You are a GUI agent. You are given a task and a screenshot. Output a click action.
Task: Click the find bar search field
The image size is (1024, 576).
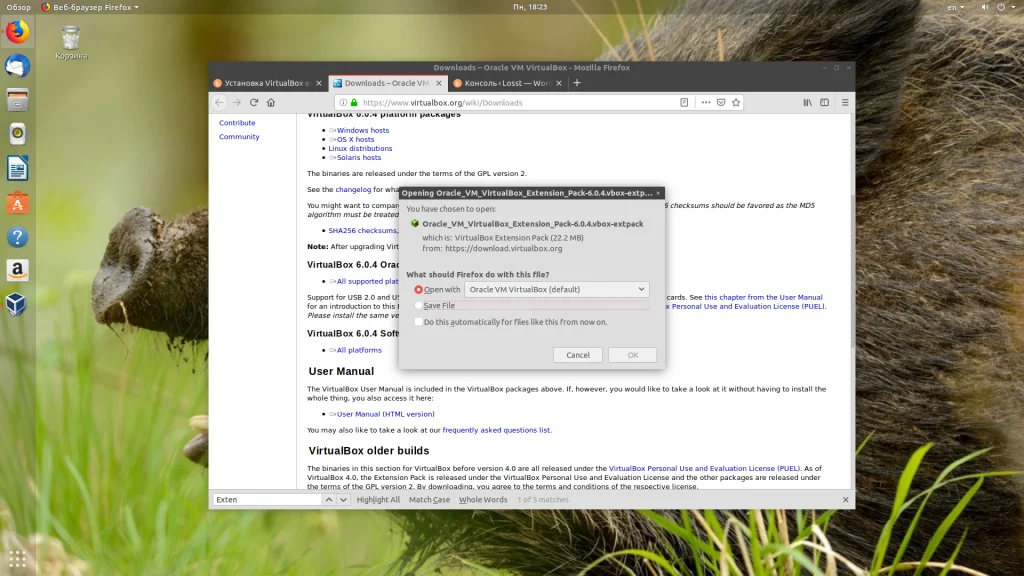tap(266, 499)
